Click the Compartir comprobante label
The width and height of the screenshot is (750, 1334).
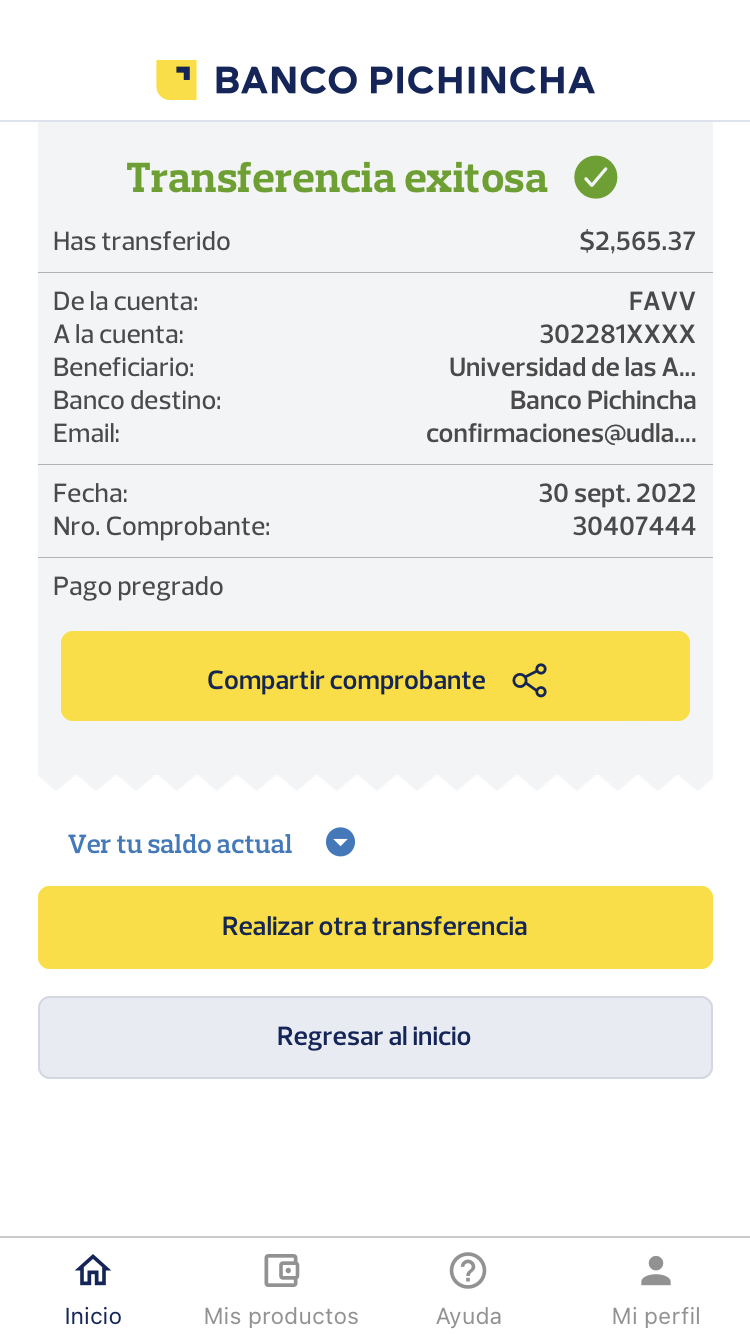point(346,680)
